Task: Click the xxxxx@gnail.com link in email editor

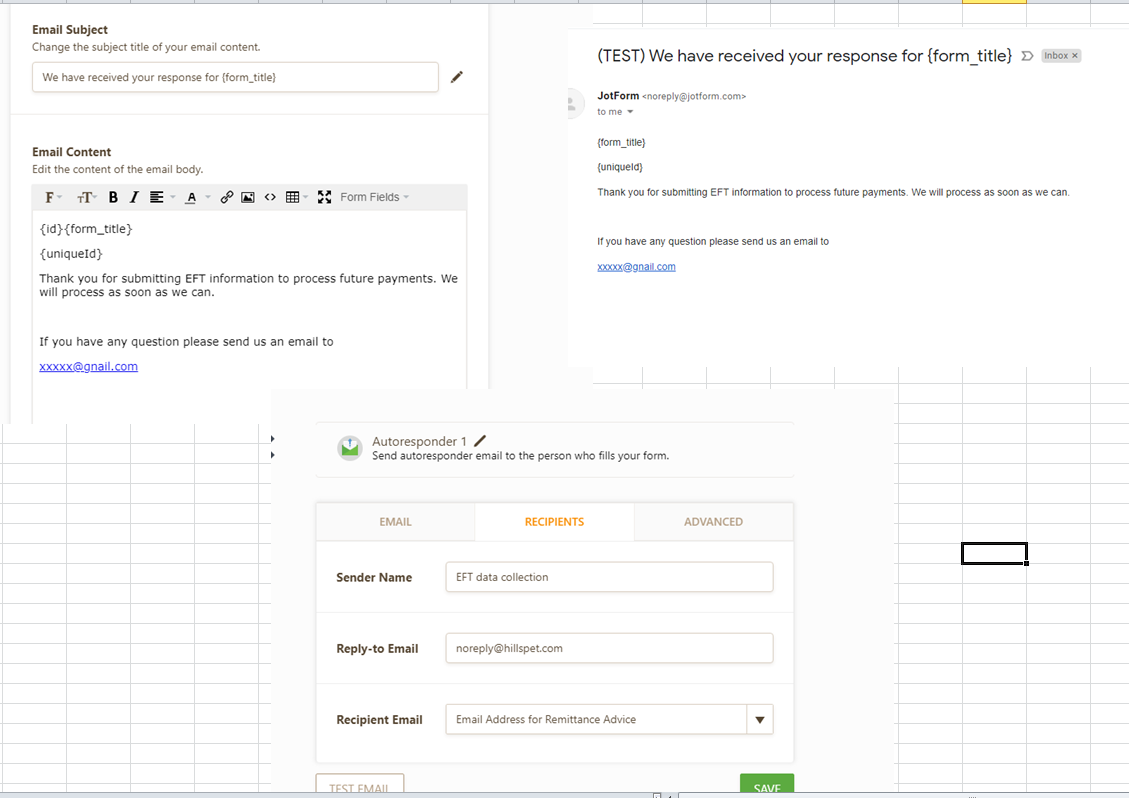Action: pyautogui.click(x=89, y=366)
